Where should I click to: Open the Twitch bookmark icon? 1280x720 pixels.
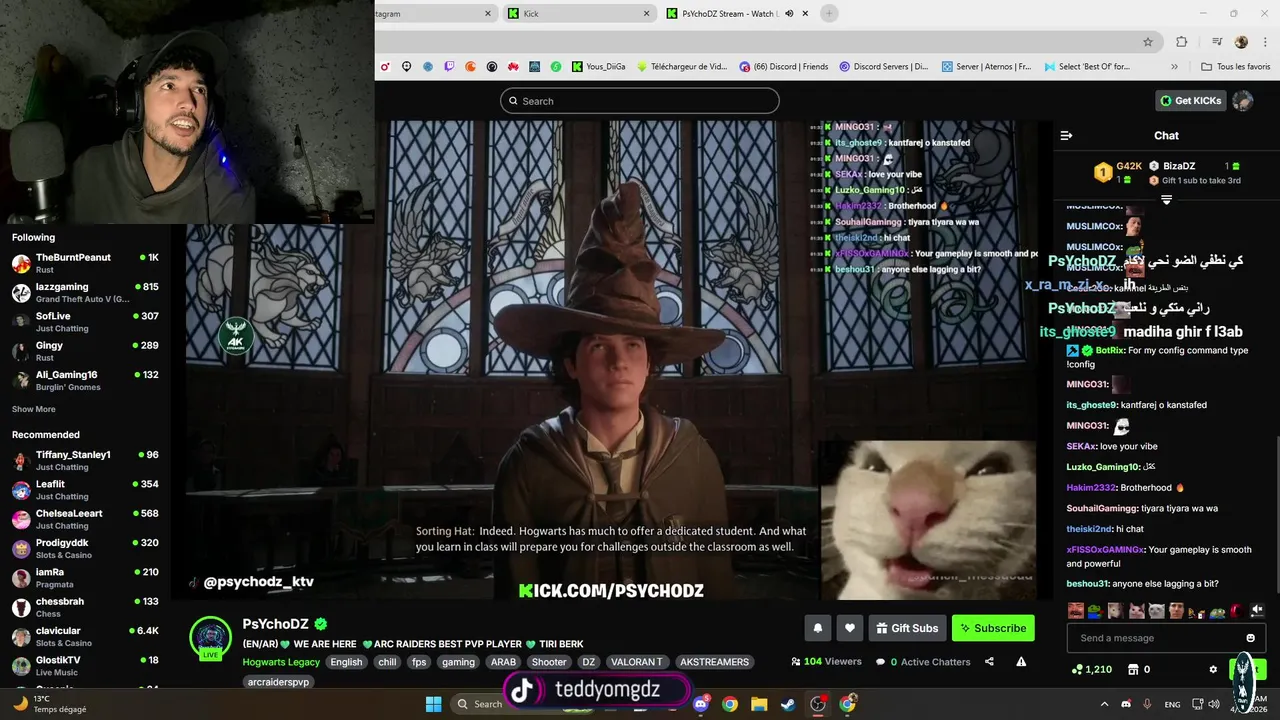coord(449,67)
